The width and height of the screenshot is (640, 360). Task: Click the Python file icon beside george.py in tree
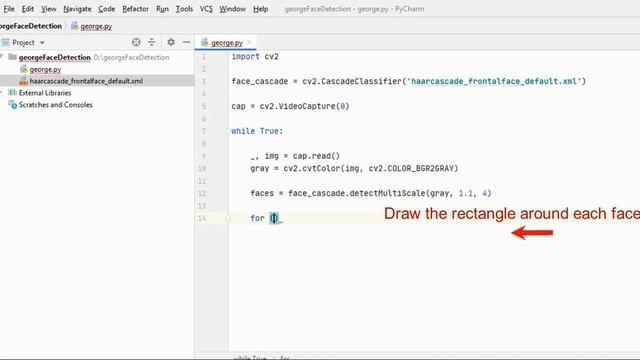click(24, 69)
